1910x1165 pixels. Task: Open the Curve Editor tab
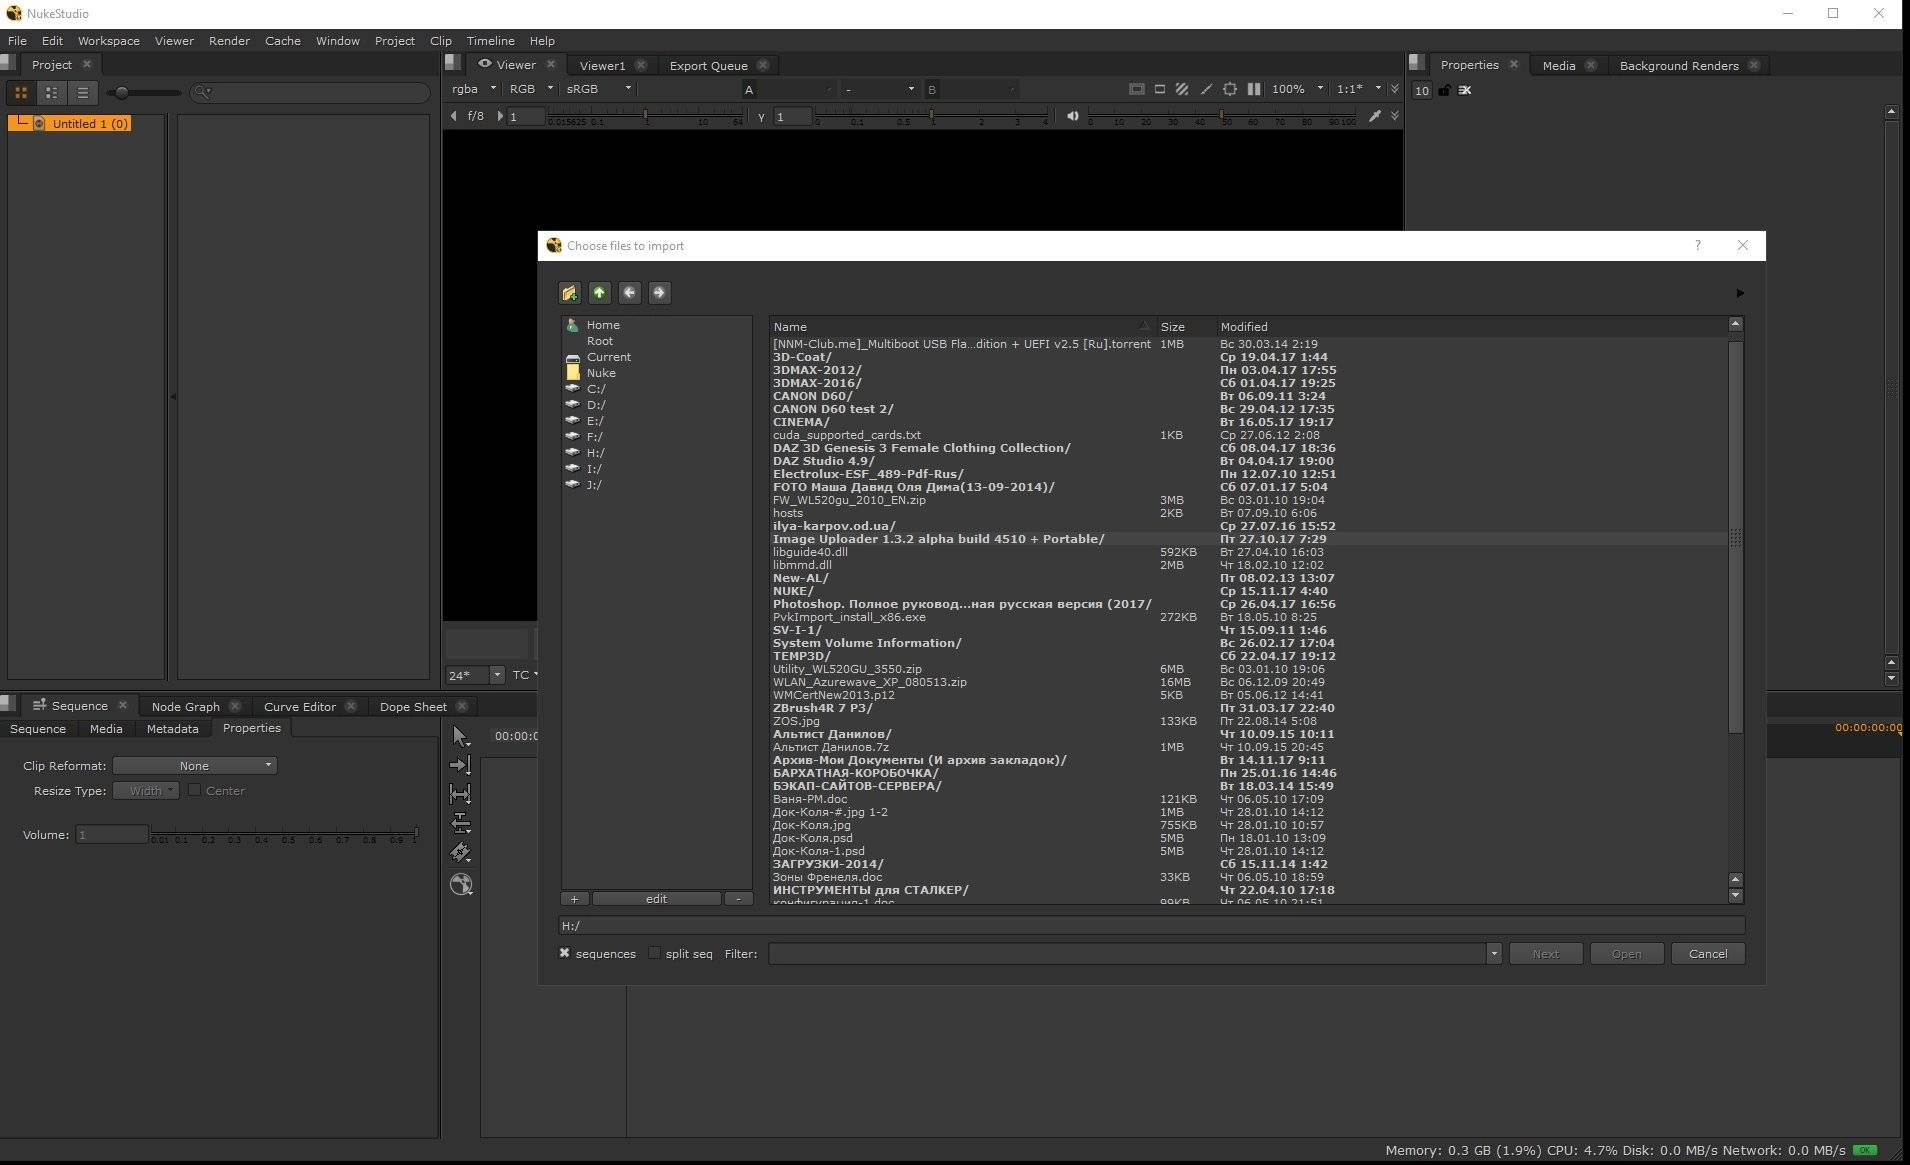pyautogui.click(x=300, y=706)
